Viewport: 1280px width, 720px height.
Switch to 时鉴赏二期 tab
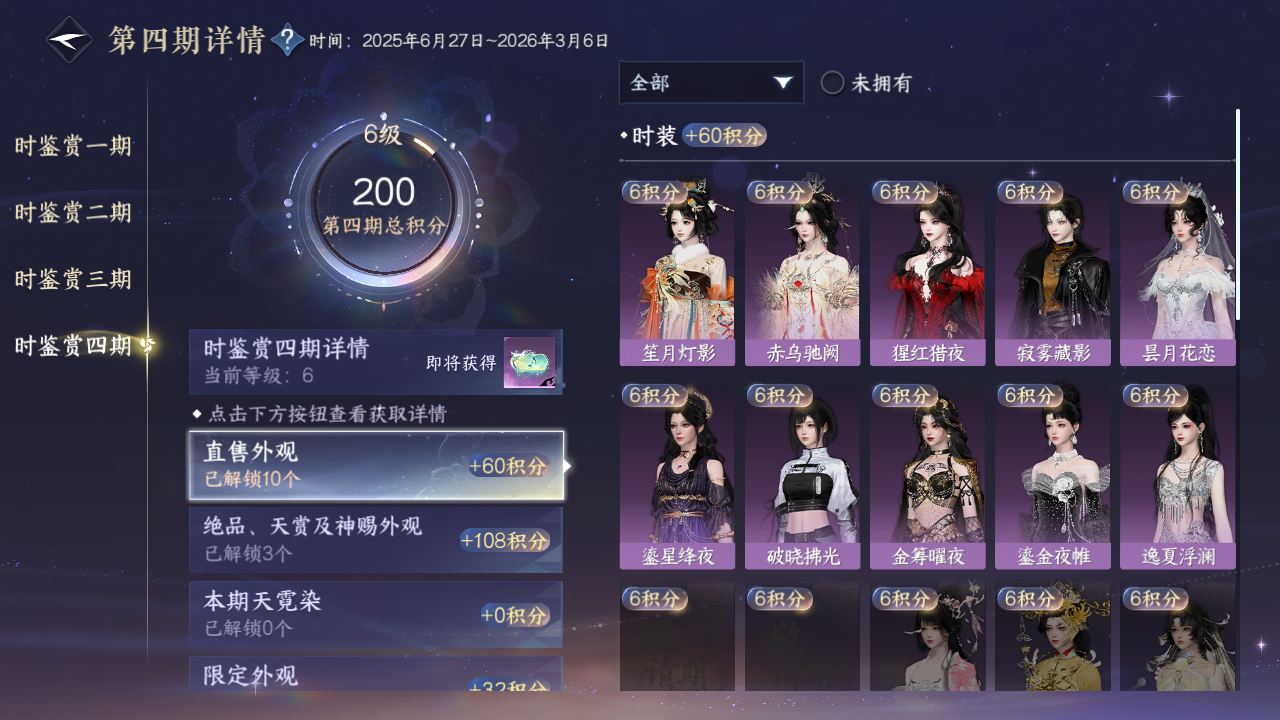[73, 213]
